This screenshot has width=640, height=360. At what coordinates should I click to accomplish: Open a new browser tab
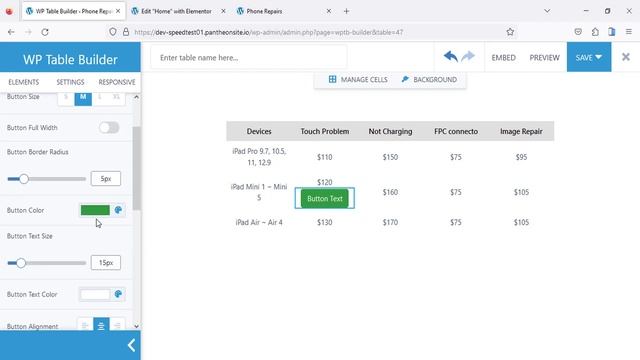click(x=346, y=11)
